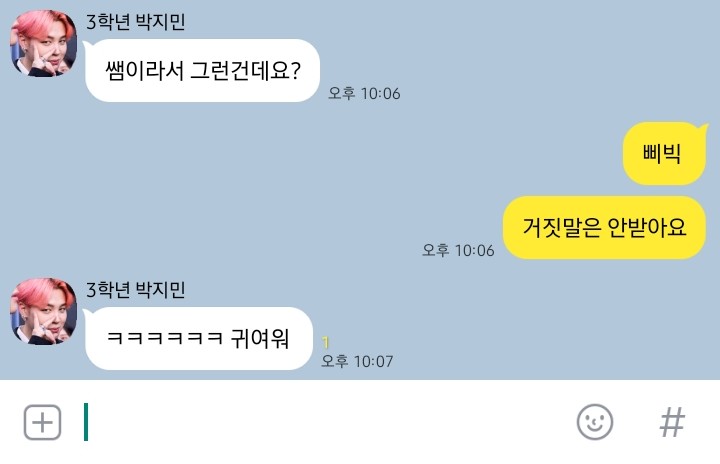The height and width of the screenshot is (464, 720).
Task: Click the green text cursor in input bar
Action: tap(86, 422)
